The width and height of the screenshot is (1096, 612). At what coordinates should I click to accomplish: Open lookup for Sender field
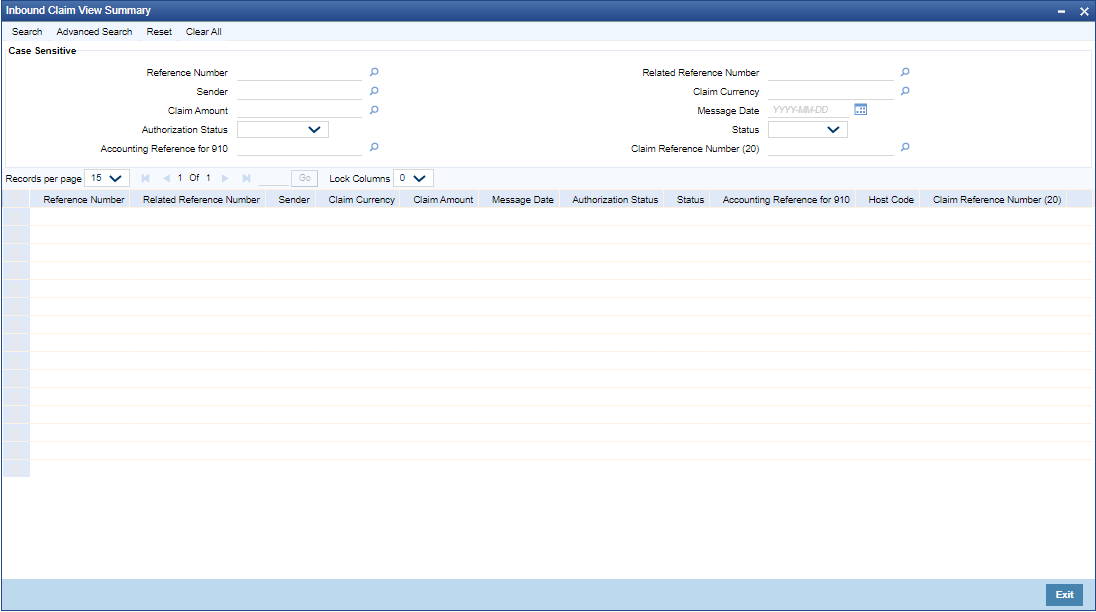374,91
